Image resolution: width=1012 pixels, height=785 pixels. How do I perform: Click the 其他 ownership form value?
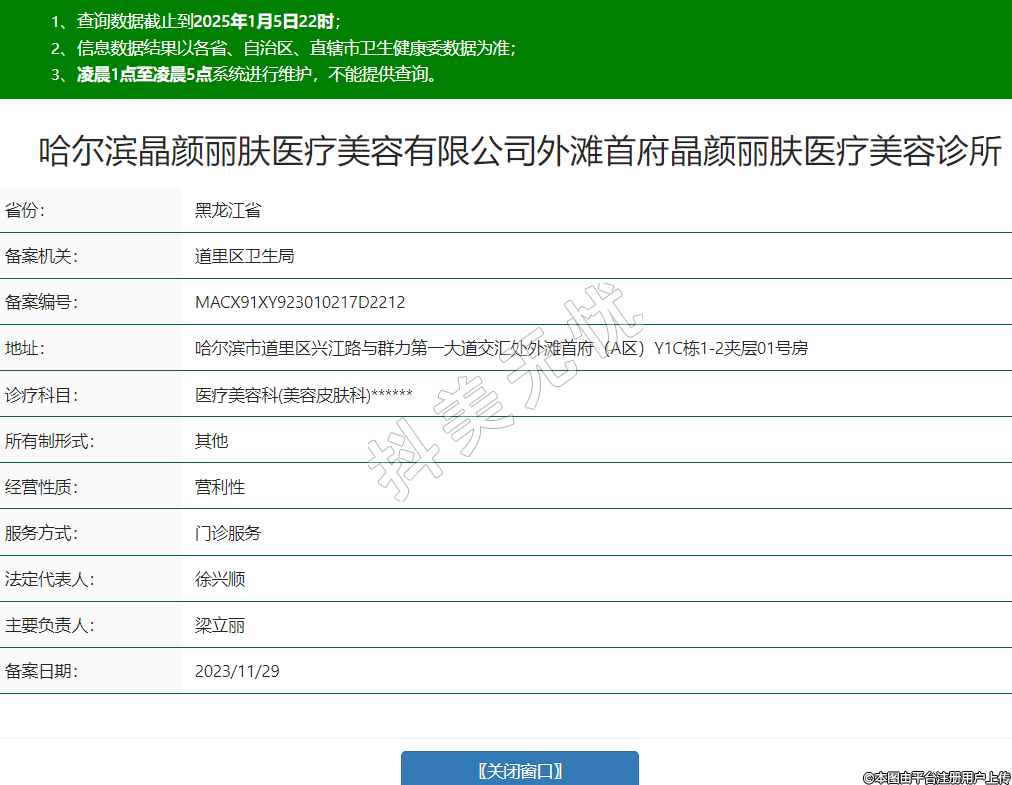211,441
